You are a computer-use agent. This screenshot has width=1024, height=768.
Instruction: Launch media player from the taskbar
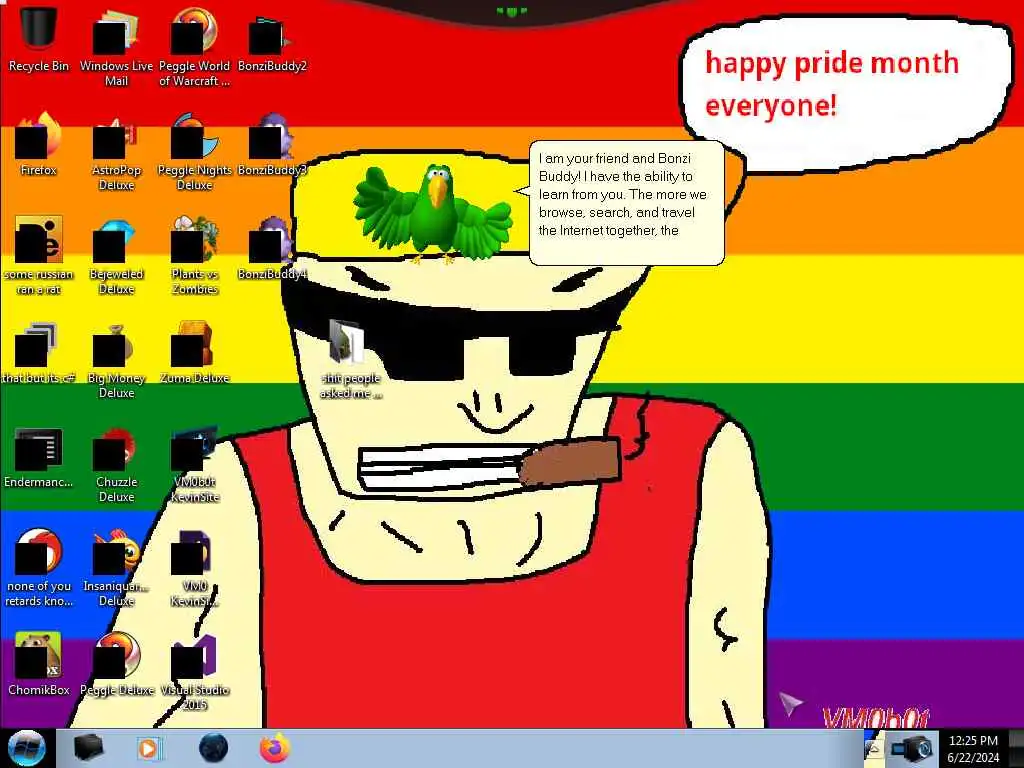click(x=150, y=748)
